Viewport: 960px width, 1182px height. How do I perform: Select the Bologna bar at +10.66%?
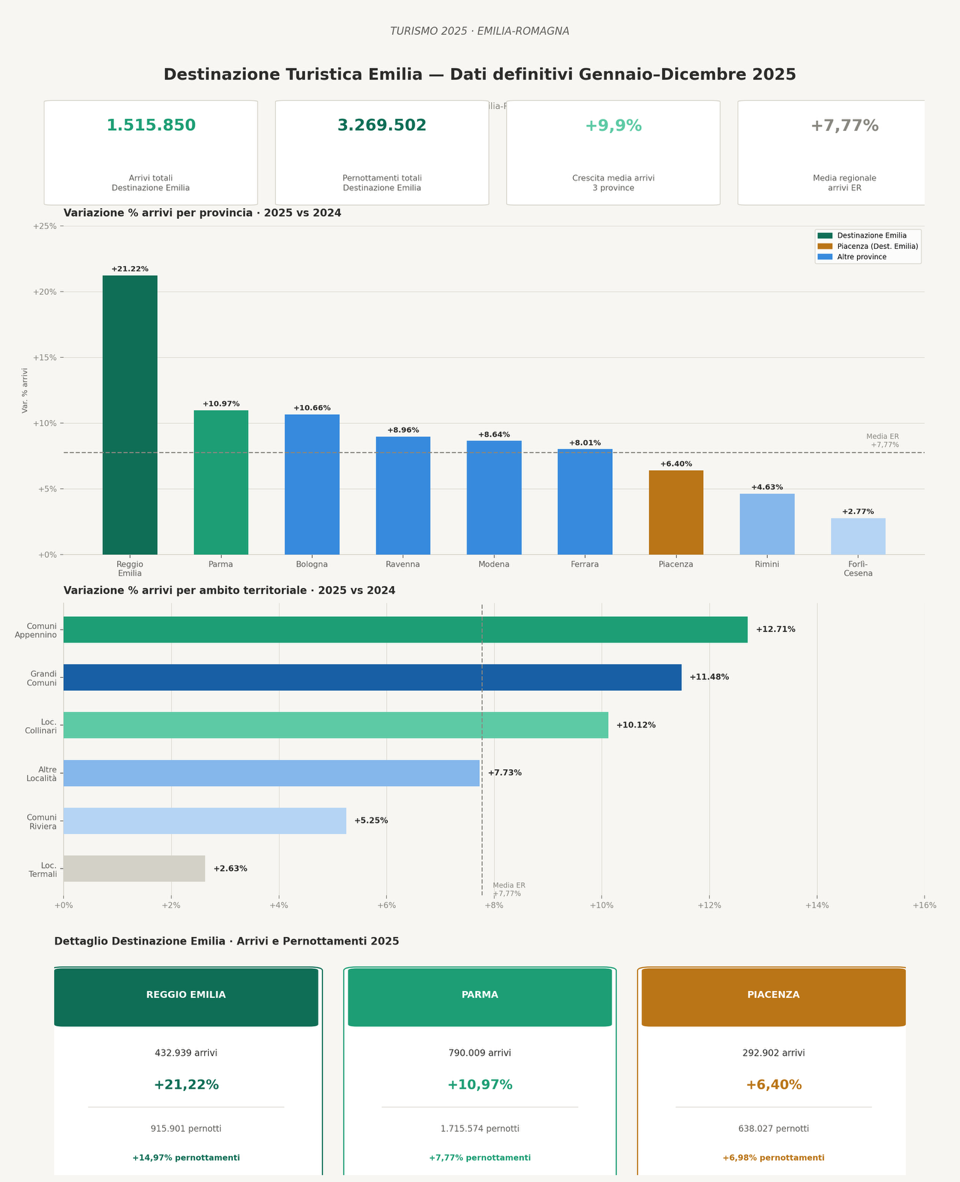click(x=312, y=484)
